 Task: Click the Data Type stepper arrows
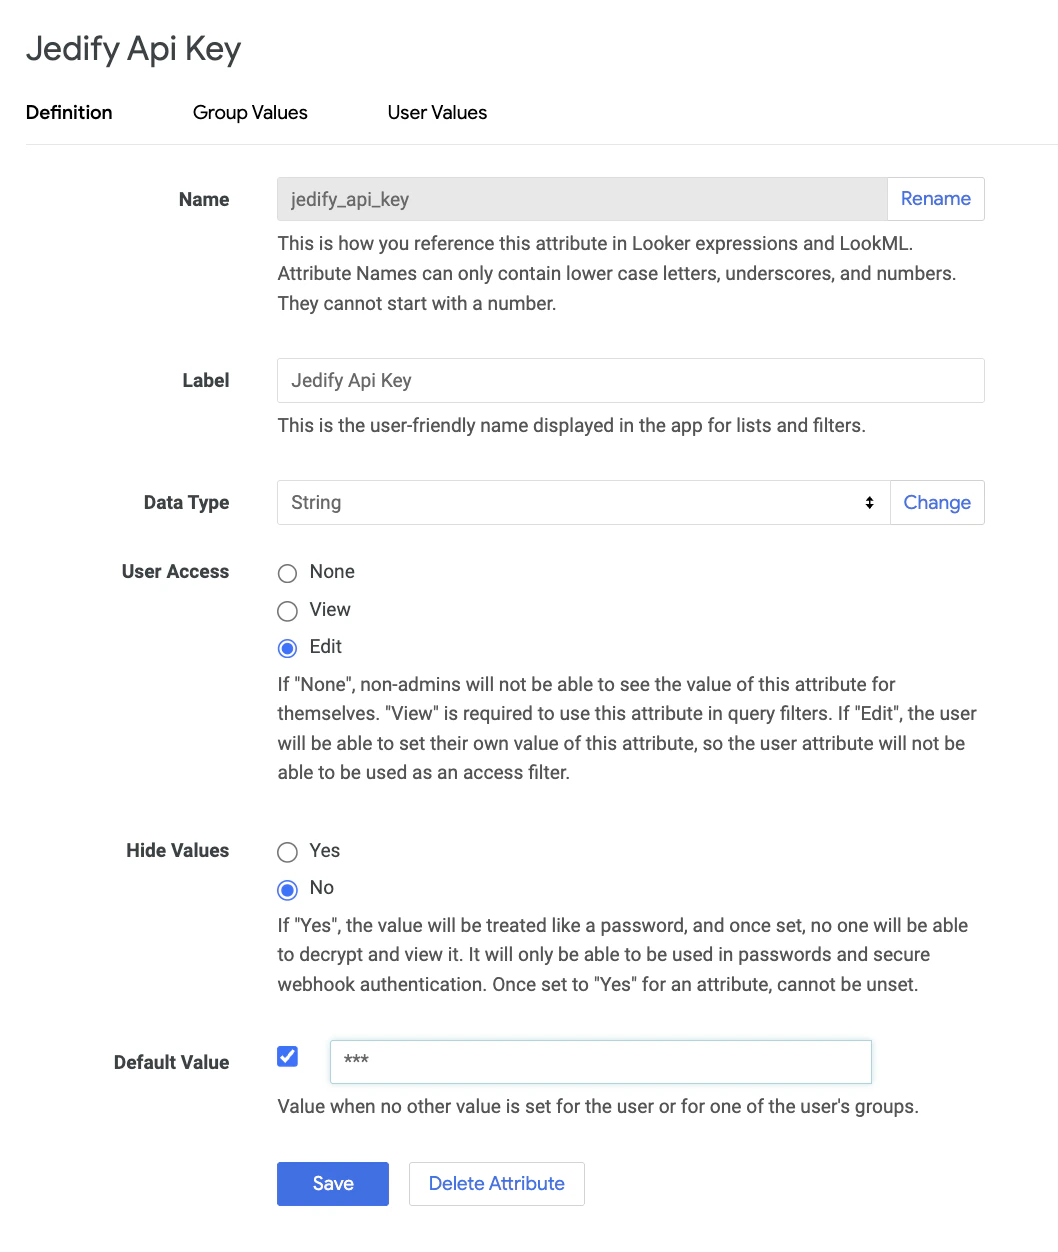tap(868, 502)
